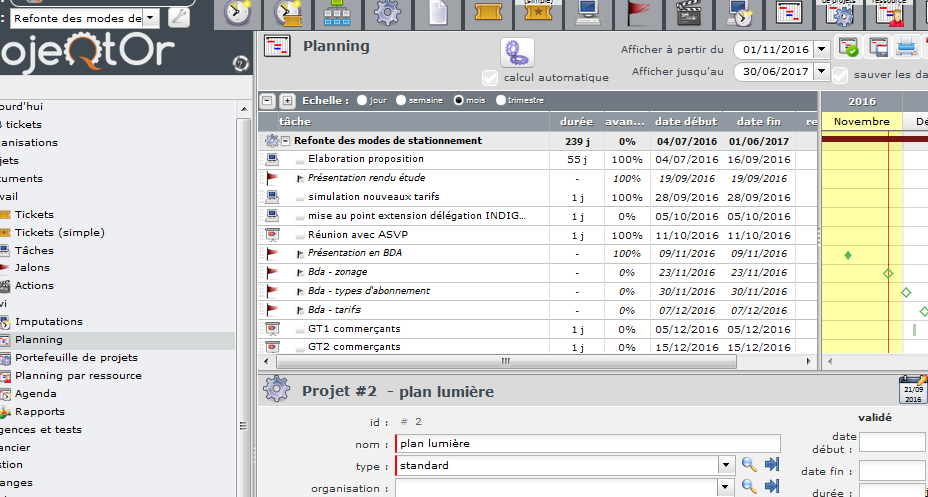Click the automatic calculation gears icon
This screenshot has width=928, height=497.
[517, 52]
